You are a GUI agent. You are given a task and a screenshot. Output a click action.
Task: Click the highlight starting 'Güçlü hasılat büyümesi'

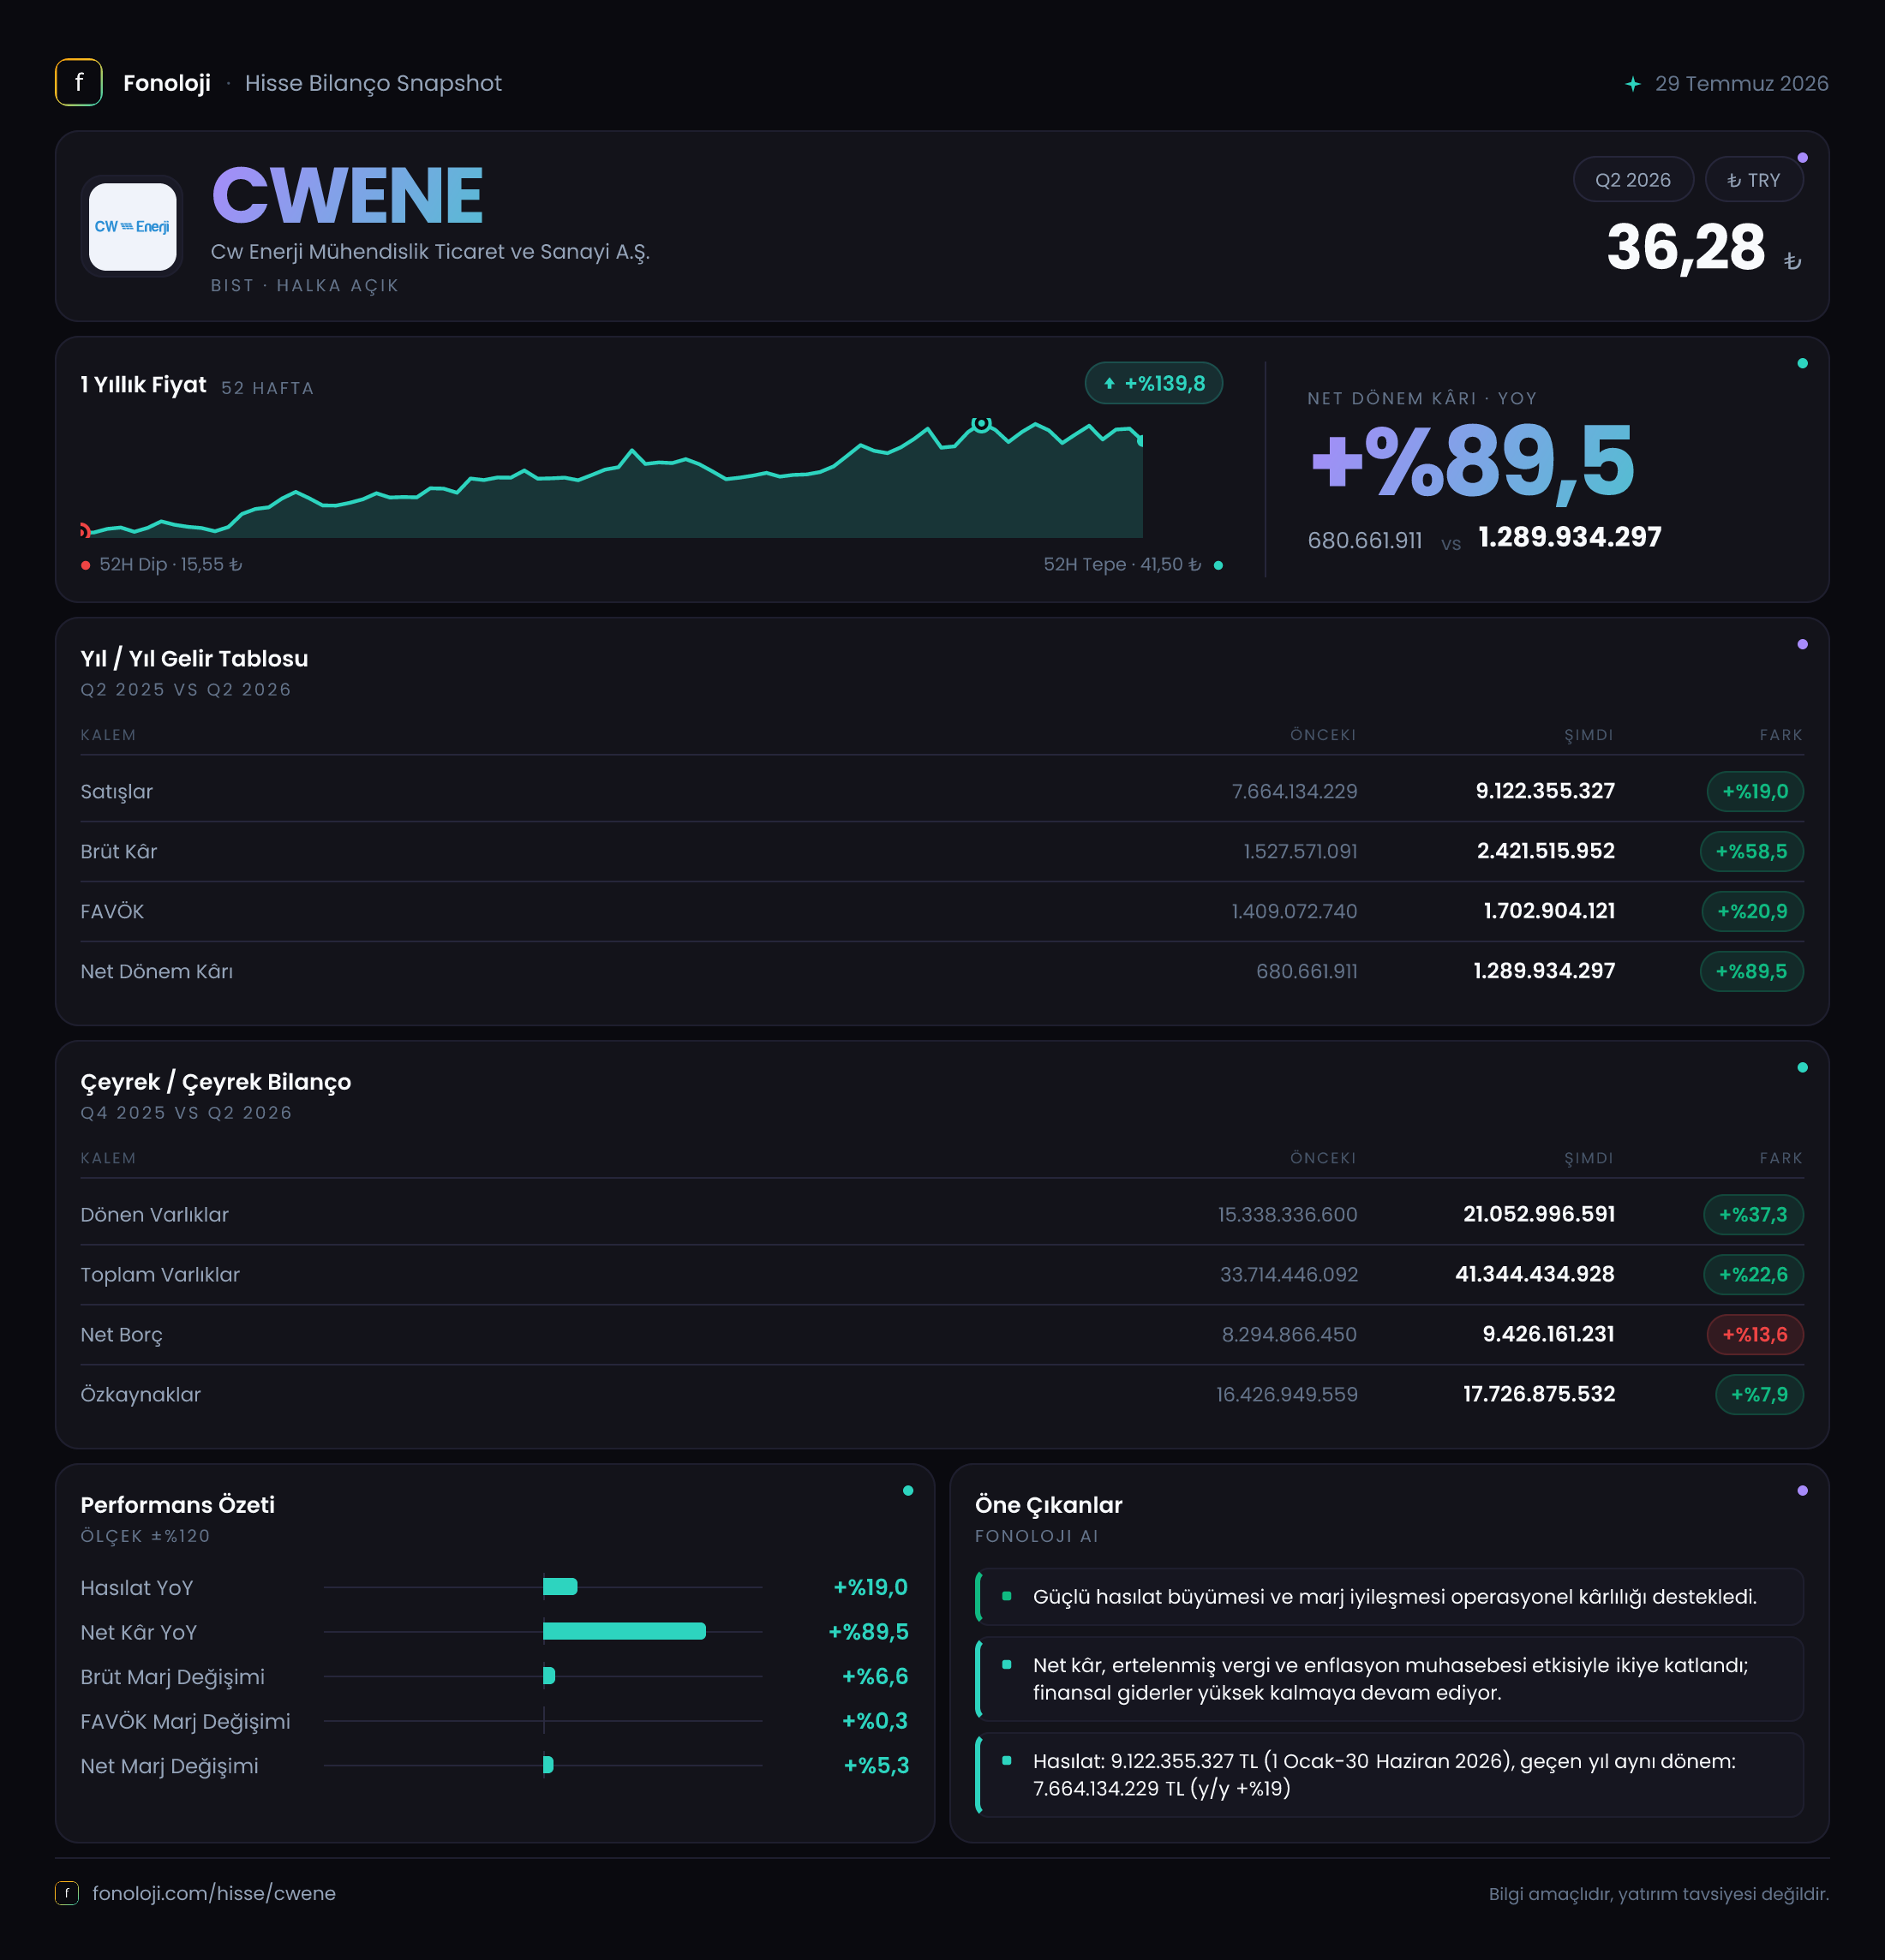coord(1389,1597)
